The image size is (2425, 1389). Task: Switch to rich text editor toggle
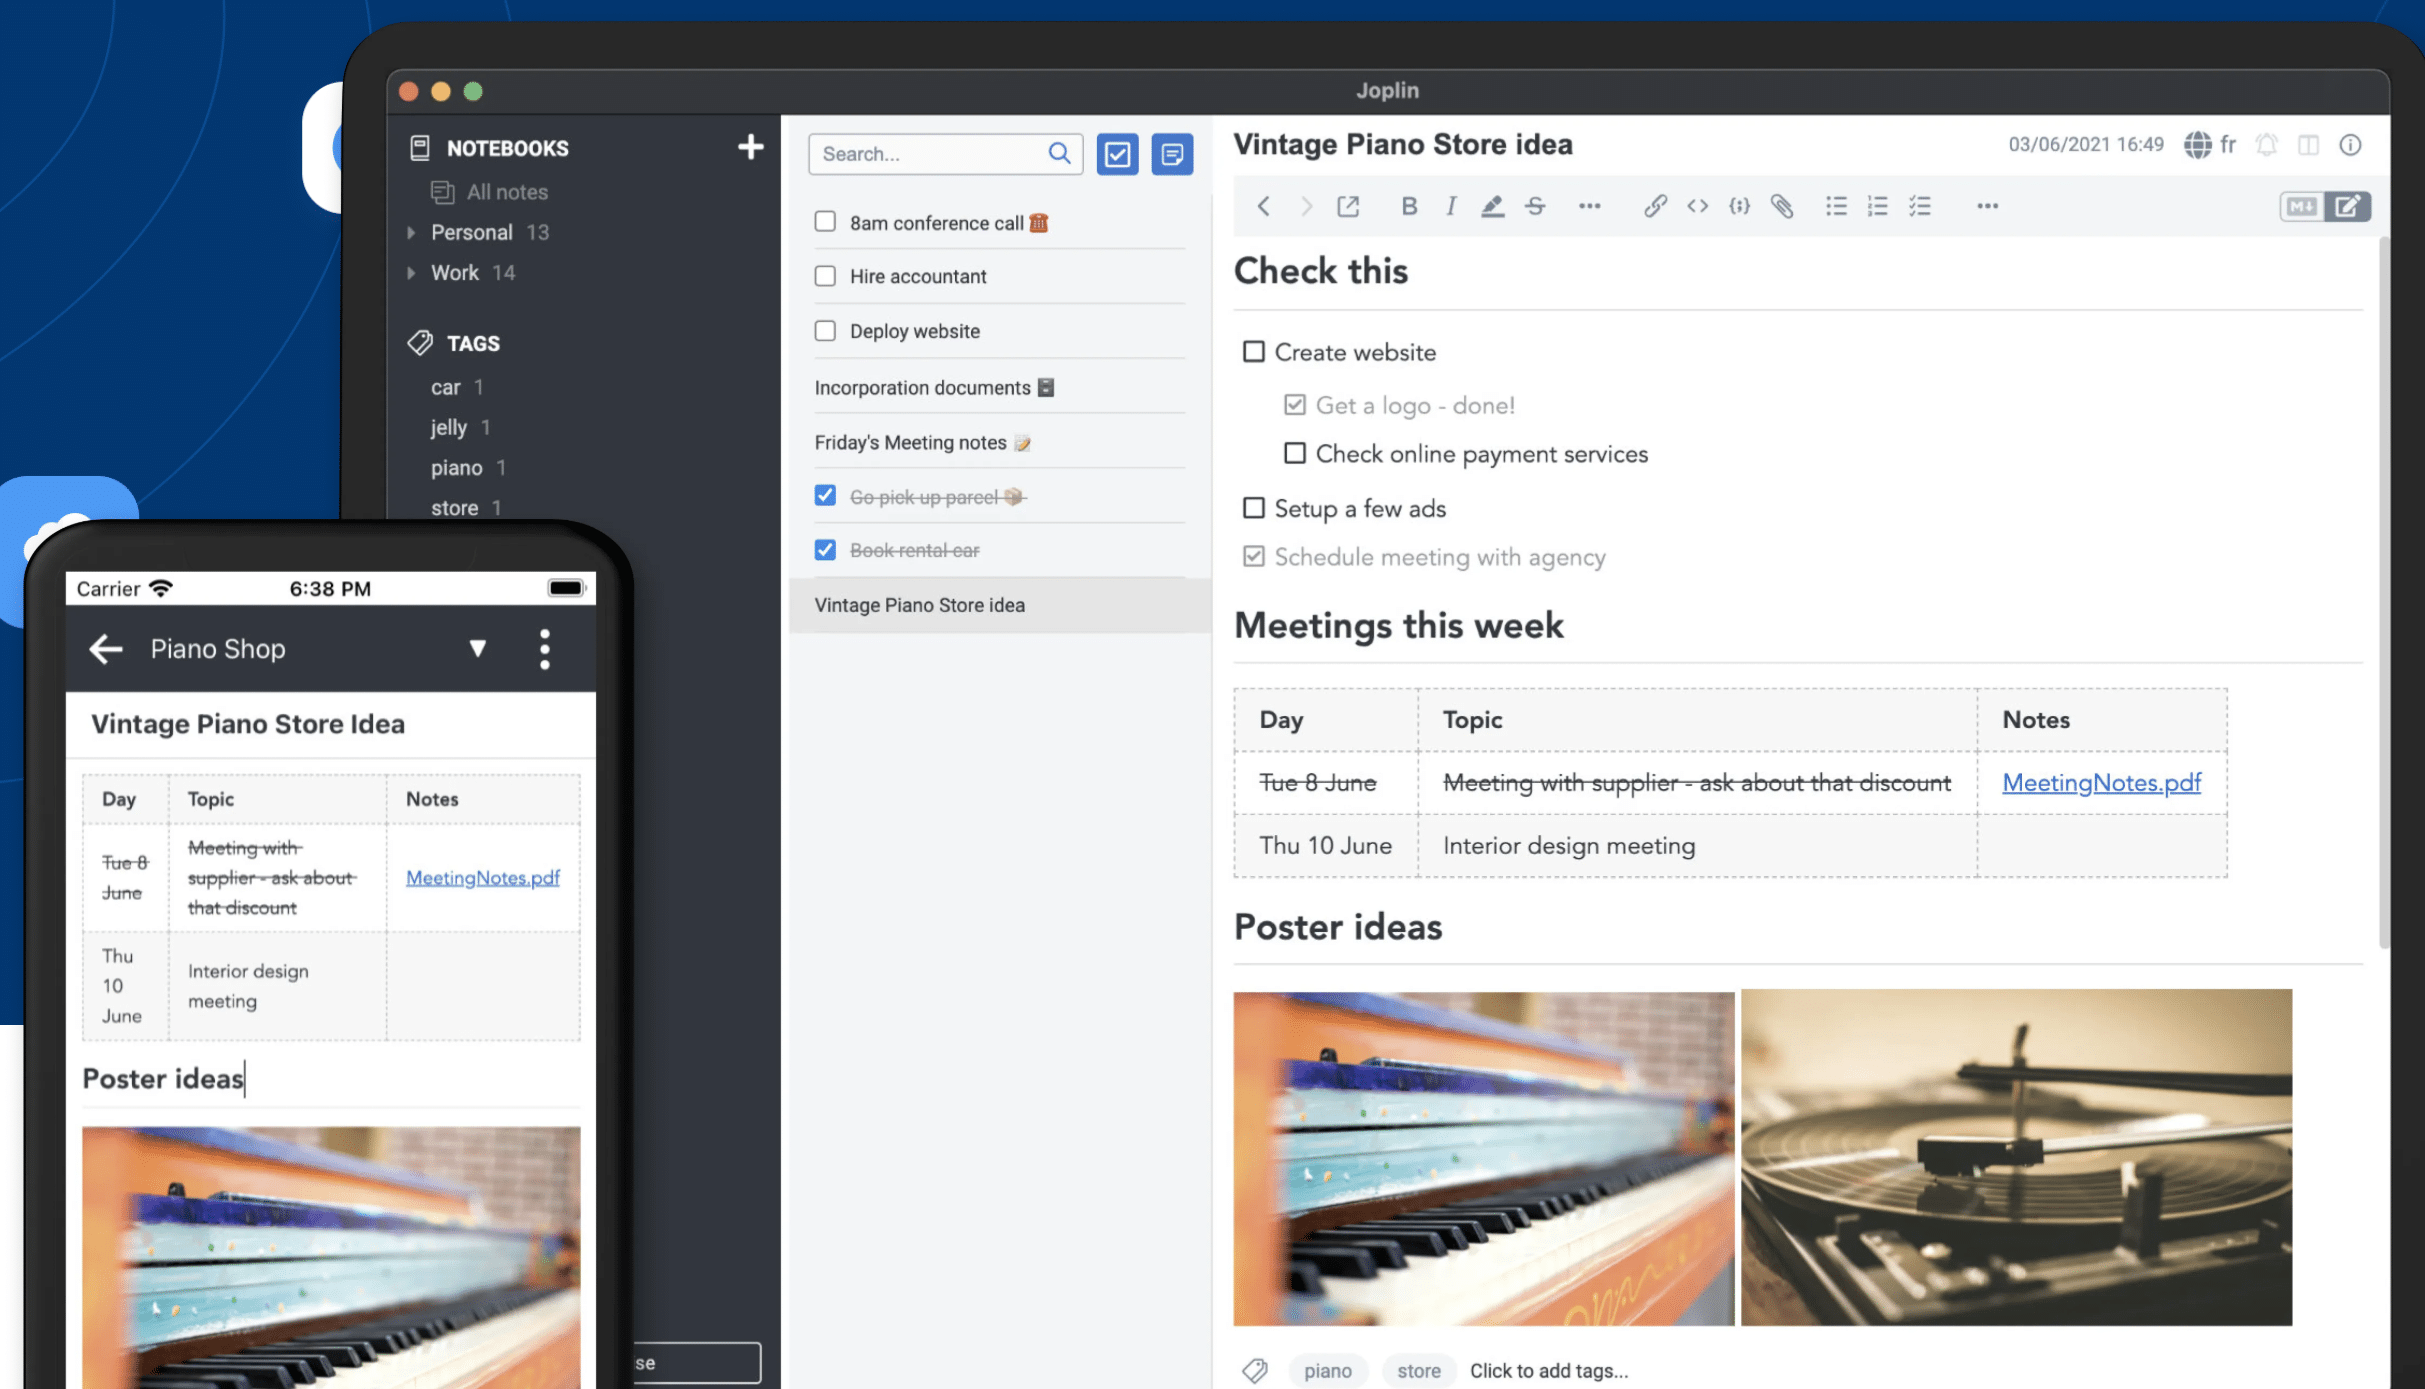[x=2348, y=206]
